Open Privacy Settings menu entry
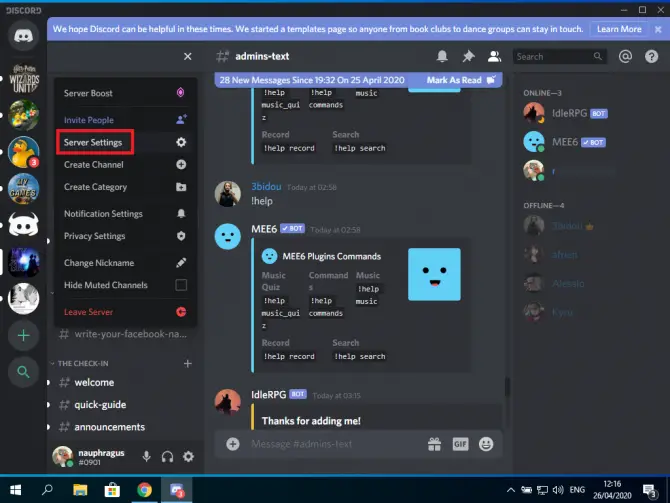This screenshot has width=670, height=503. [x=126, y=236]
